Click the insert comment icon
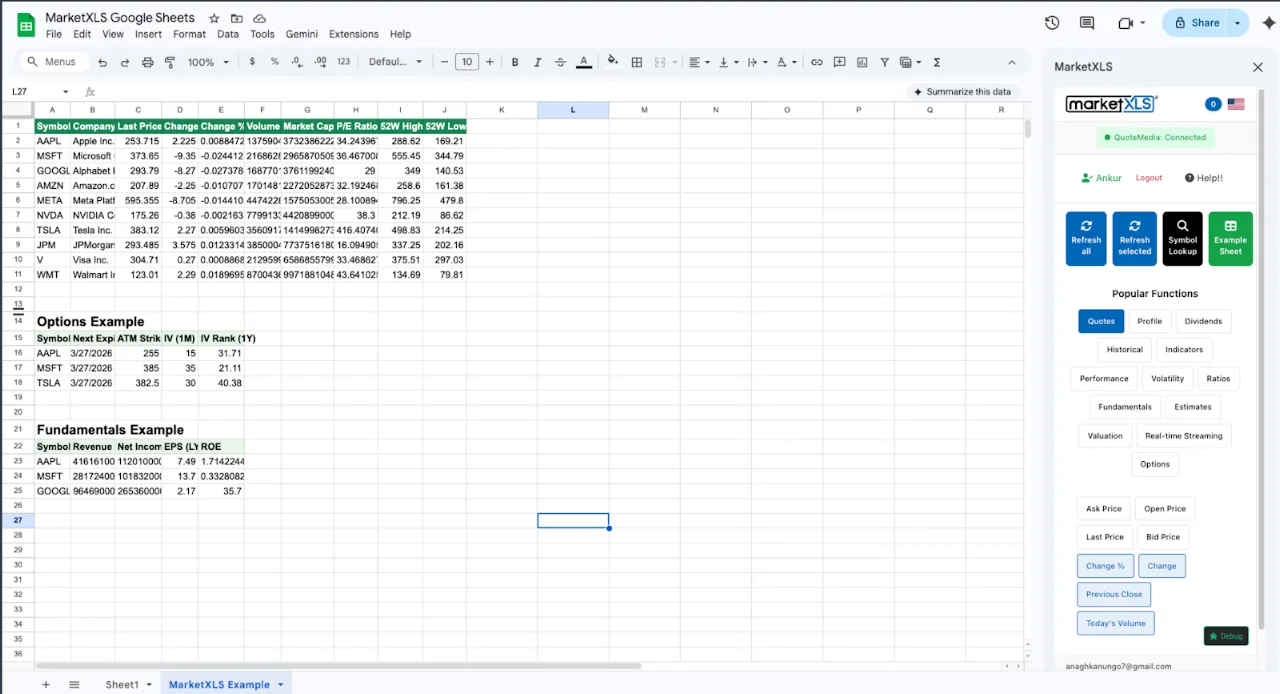Image resolution: width=1280 pixels, height=694 pixels. pyautogui.click(x=839, y=62)
